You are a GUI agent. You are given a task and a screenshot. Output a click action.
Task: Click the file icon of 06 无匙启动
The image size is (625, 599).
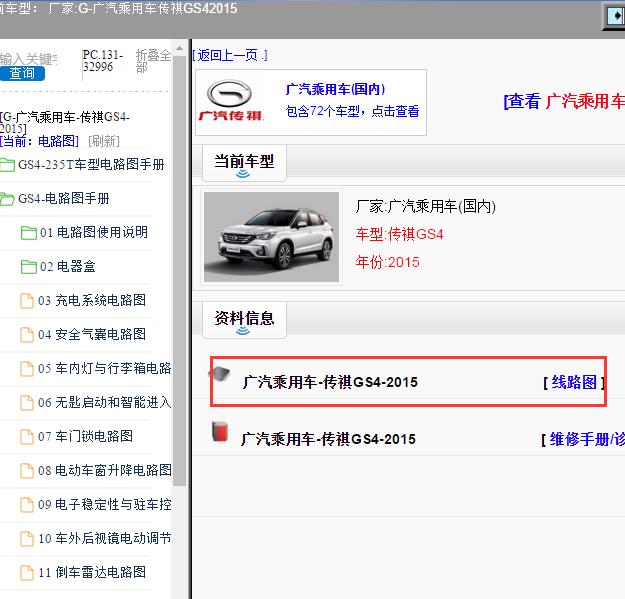click(27, 403)
